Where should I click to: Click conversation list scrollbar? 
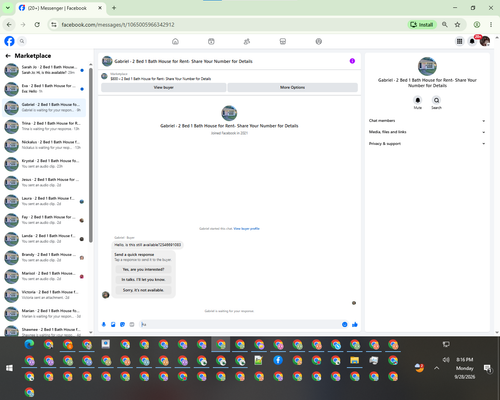[x=91, y=155]
